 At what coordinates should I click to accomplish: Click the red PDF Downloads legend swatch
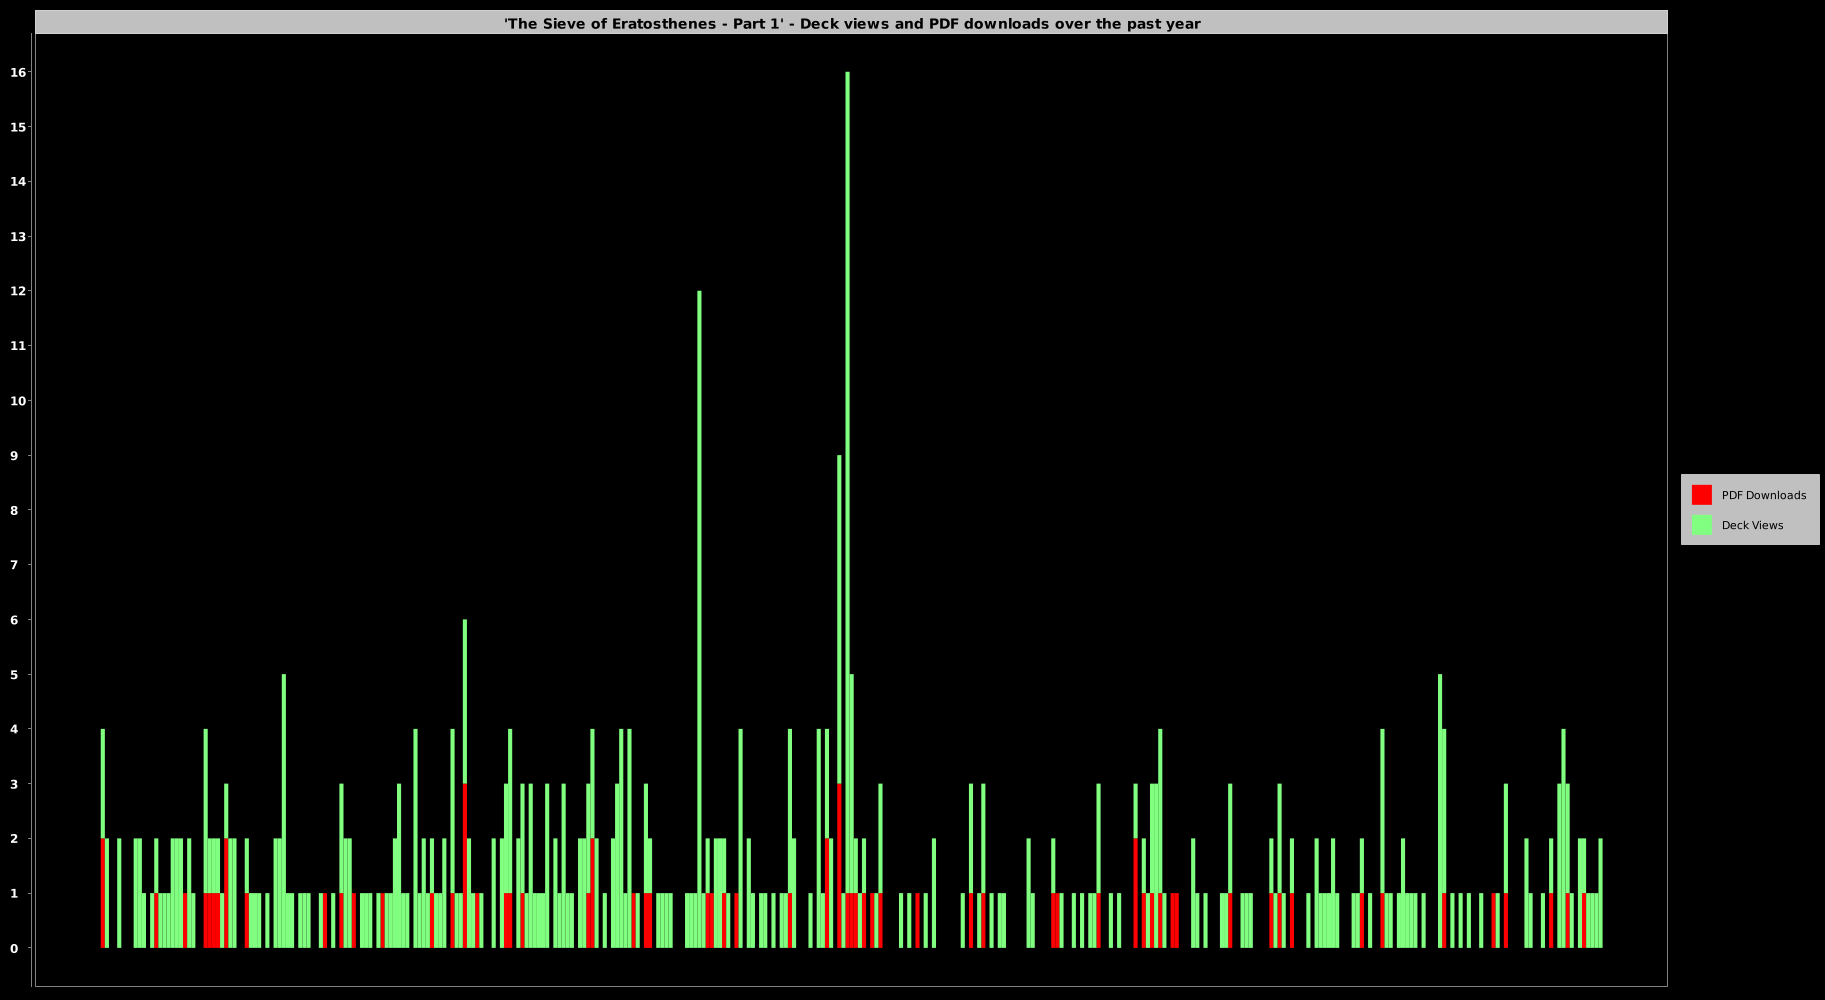click(1701, 495)
